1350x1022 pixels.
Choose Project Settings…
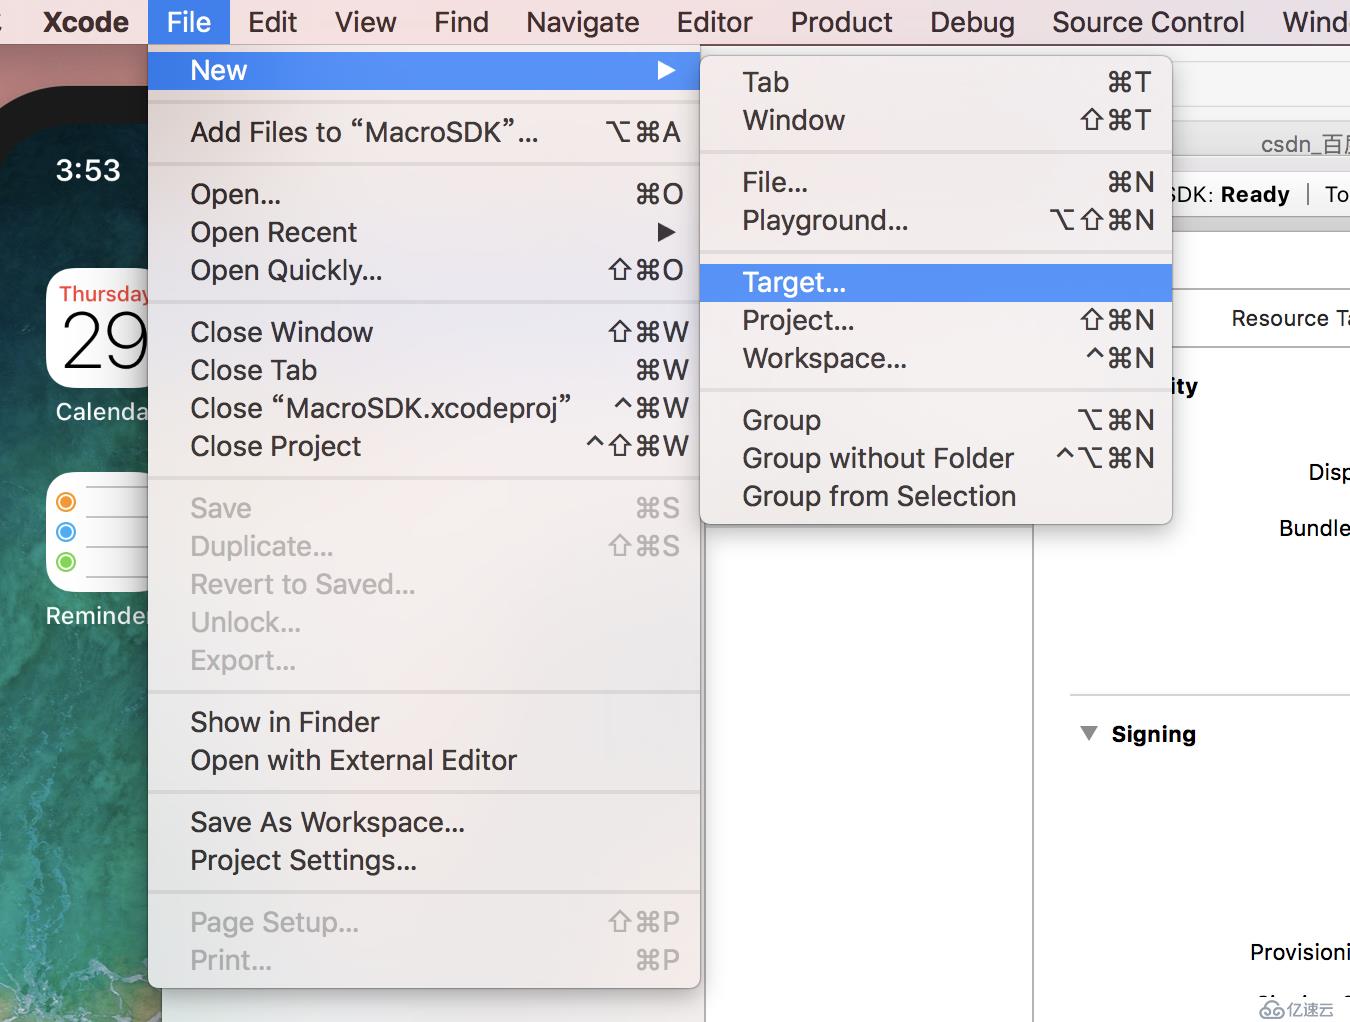(x=424, y=860)
